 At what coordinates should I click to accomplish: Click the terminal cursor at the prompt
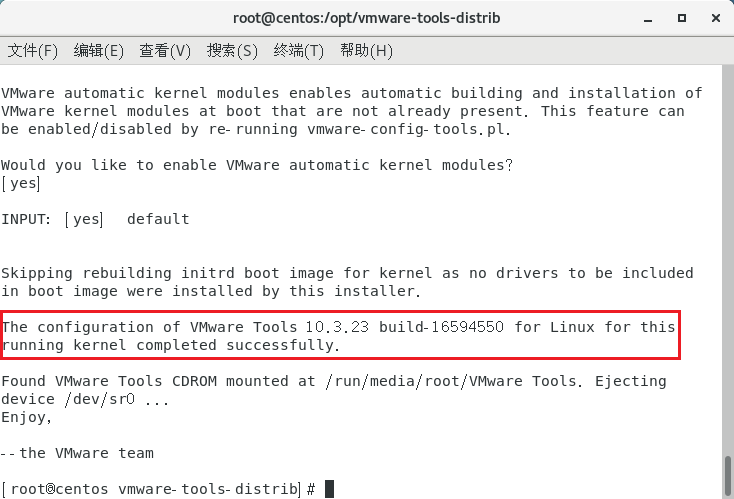329,489
